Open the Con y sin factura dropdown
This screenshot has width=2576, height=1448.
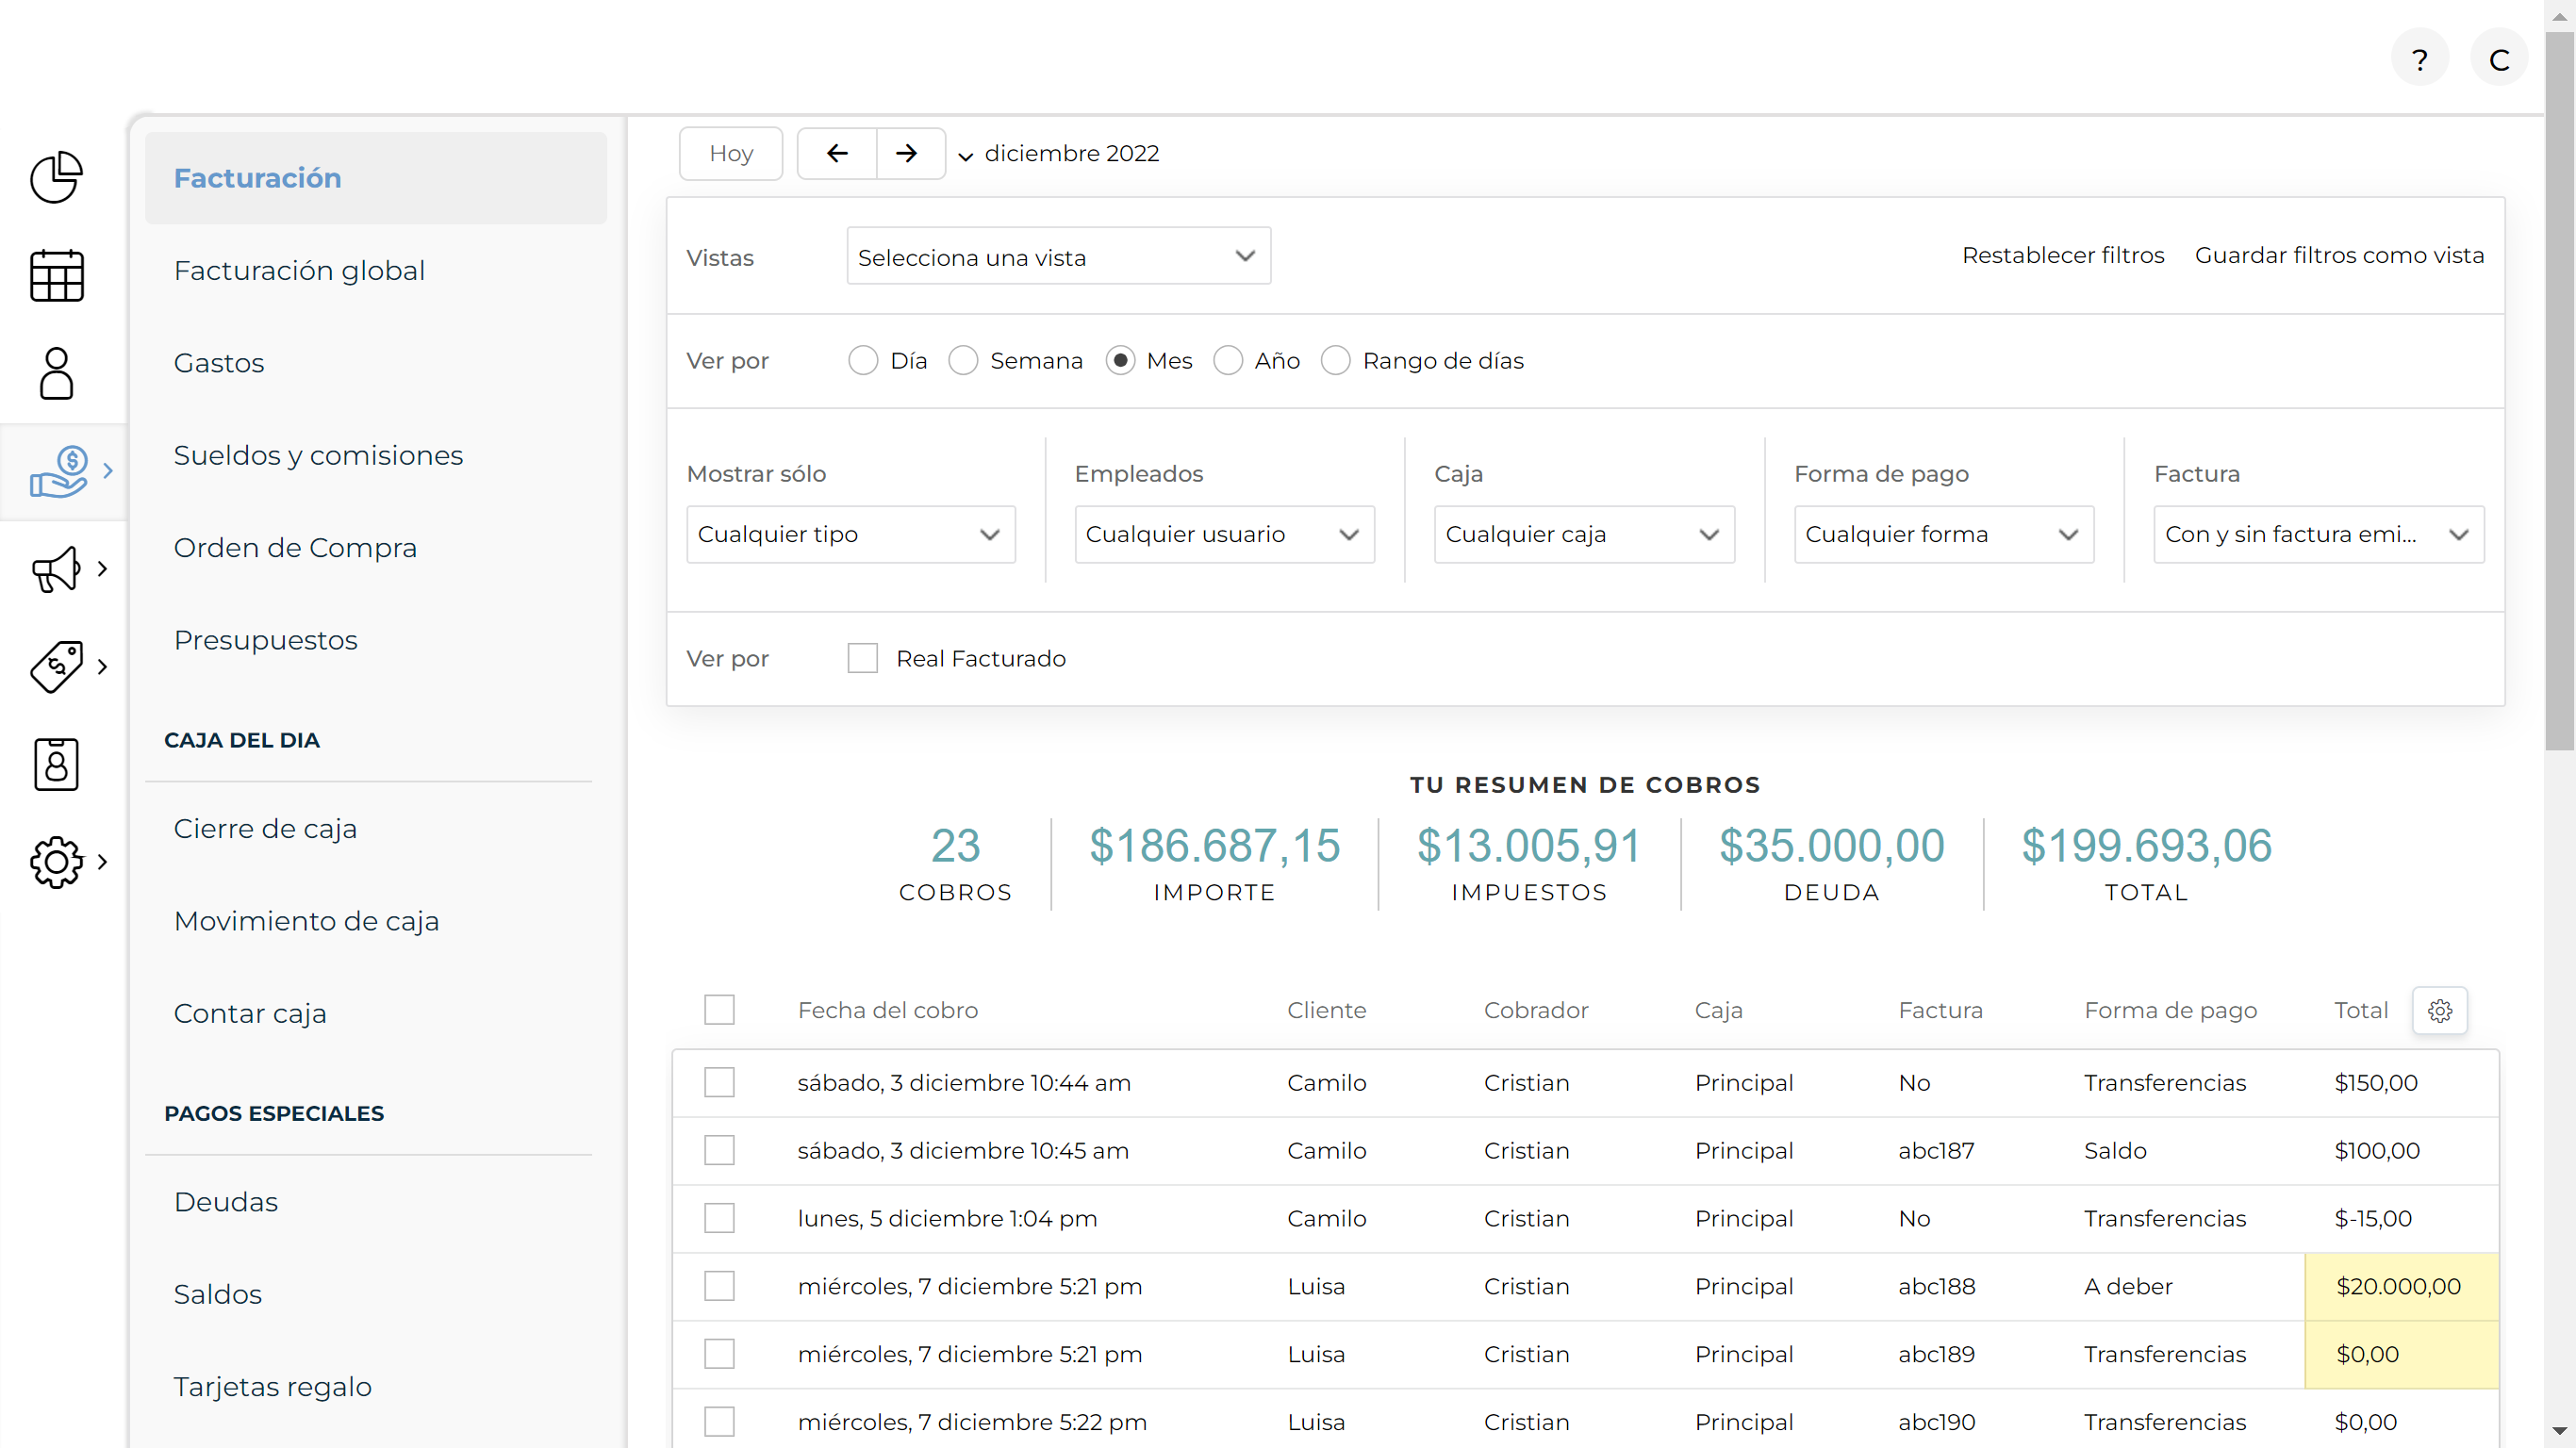[x=2318, y=534]
